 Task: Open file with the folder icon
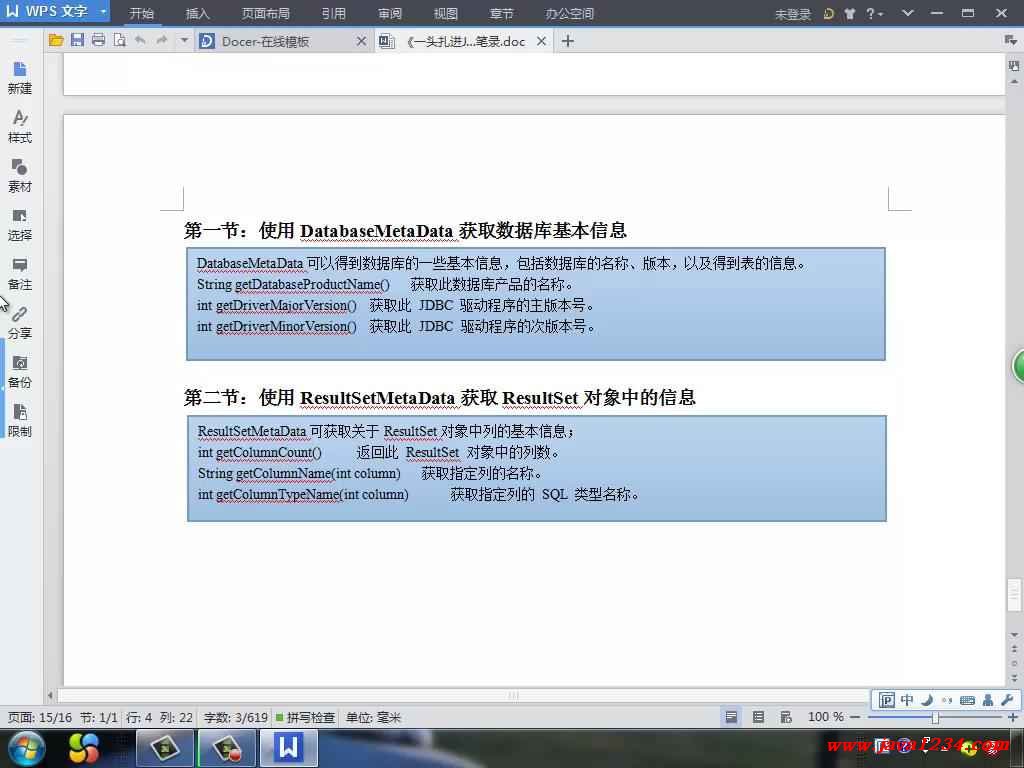(x=56, y=40)
